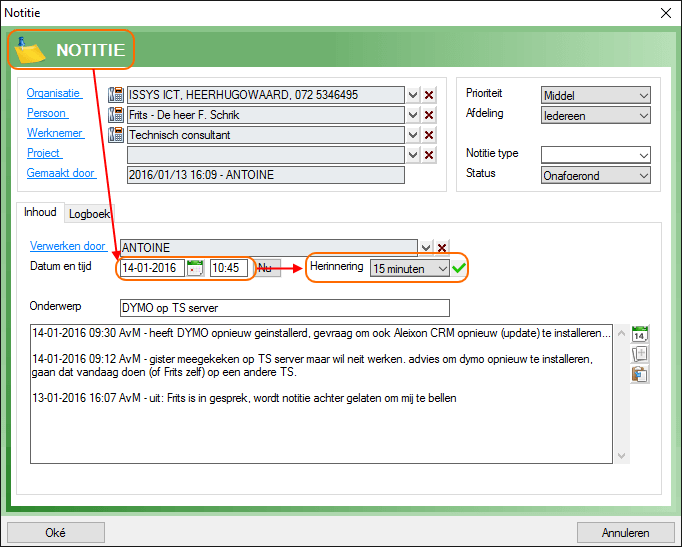The image size is (682, 547).
Task: Click the yellow sticky note NOTITIE icon
Action: click(30, 50)
